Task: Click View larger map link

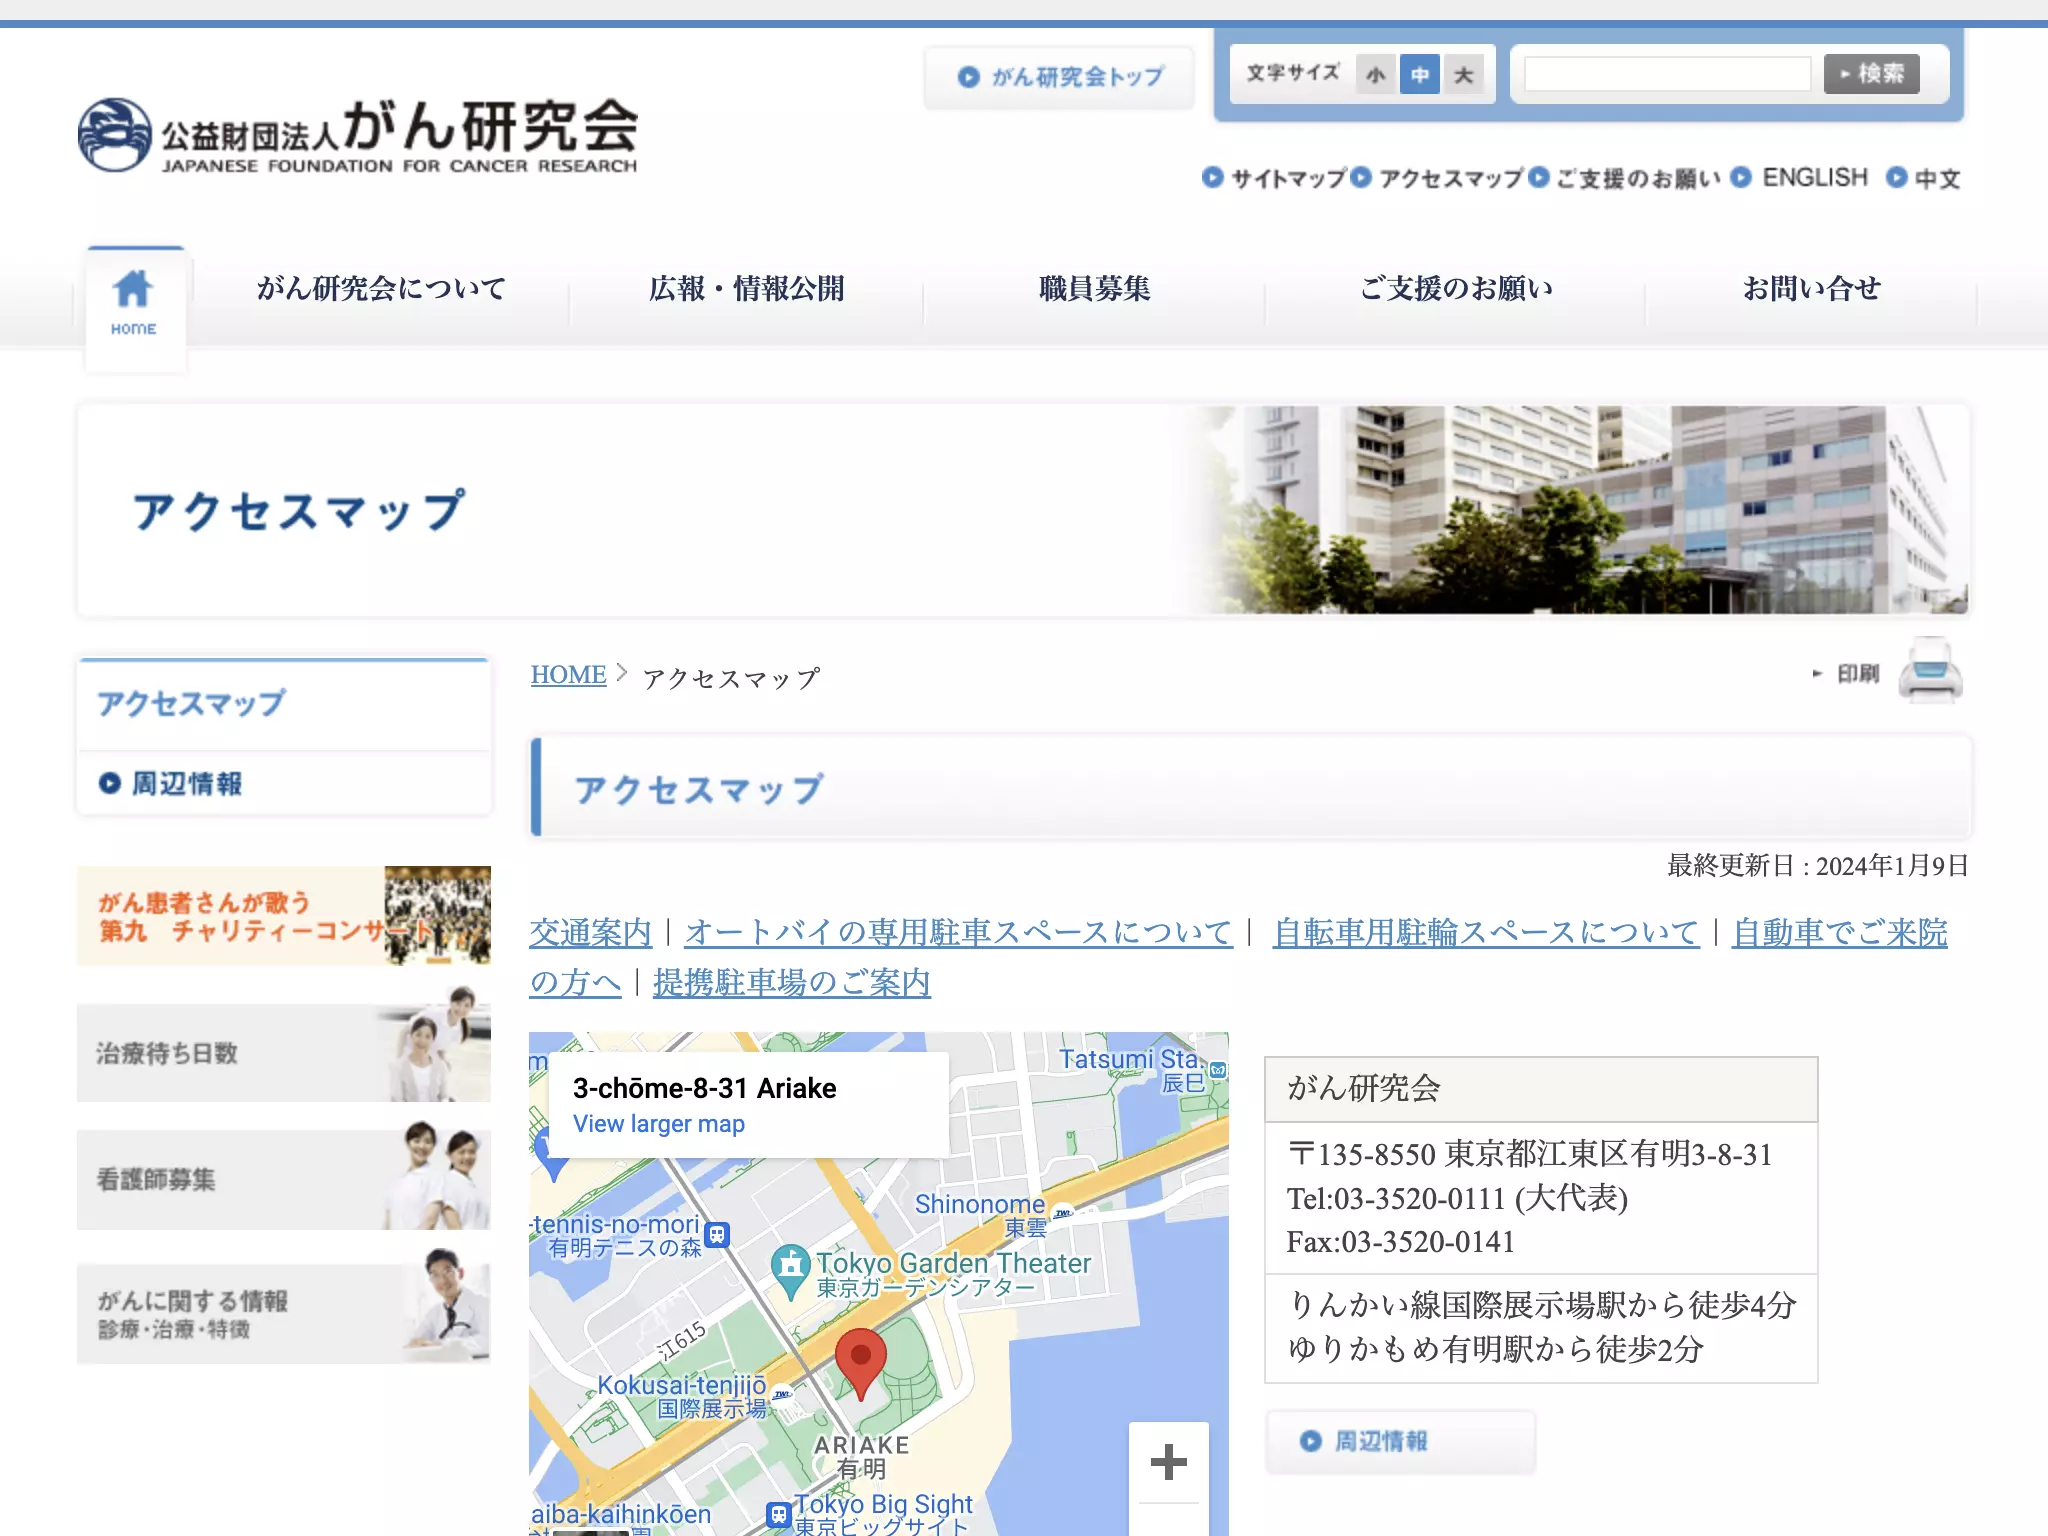Action: coord(659,1124)
